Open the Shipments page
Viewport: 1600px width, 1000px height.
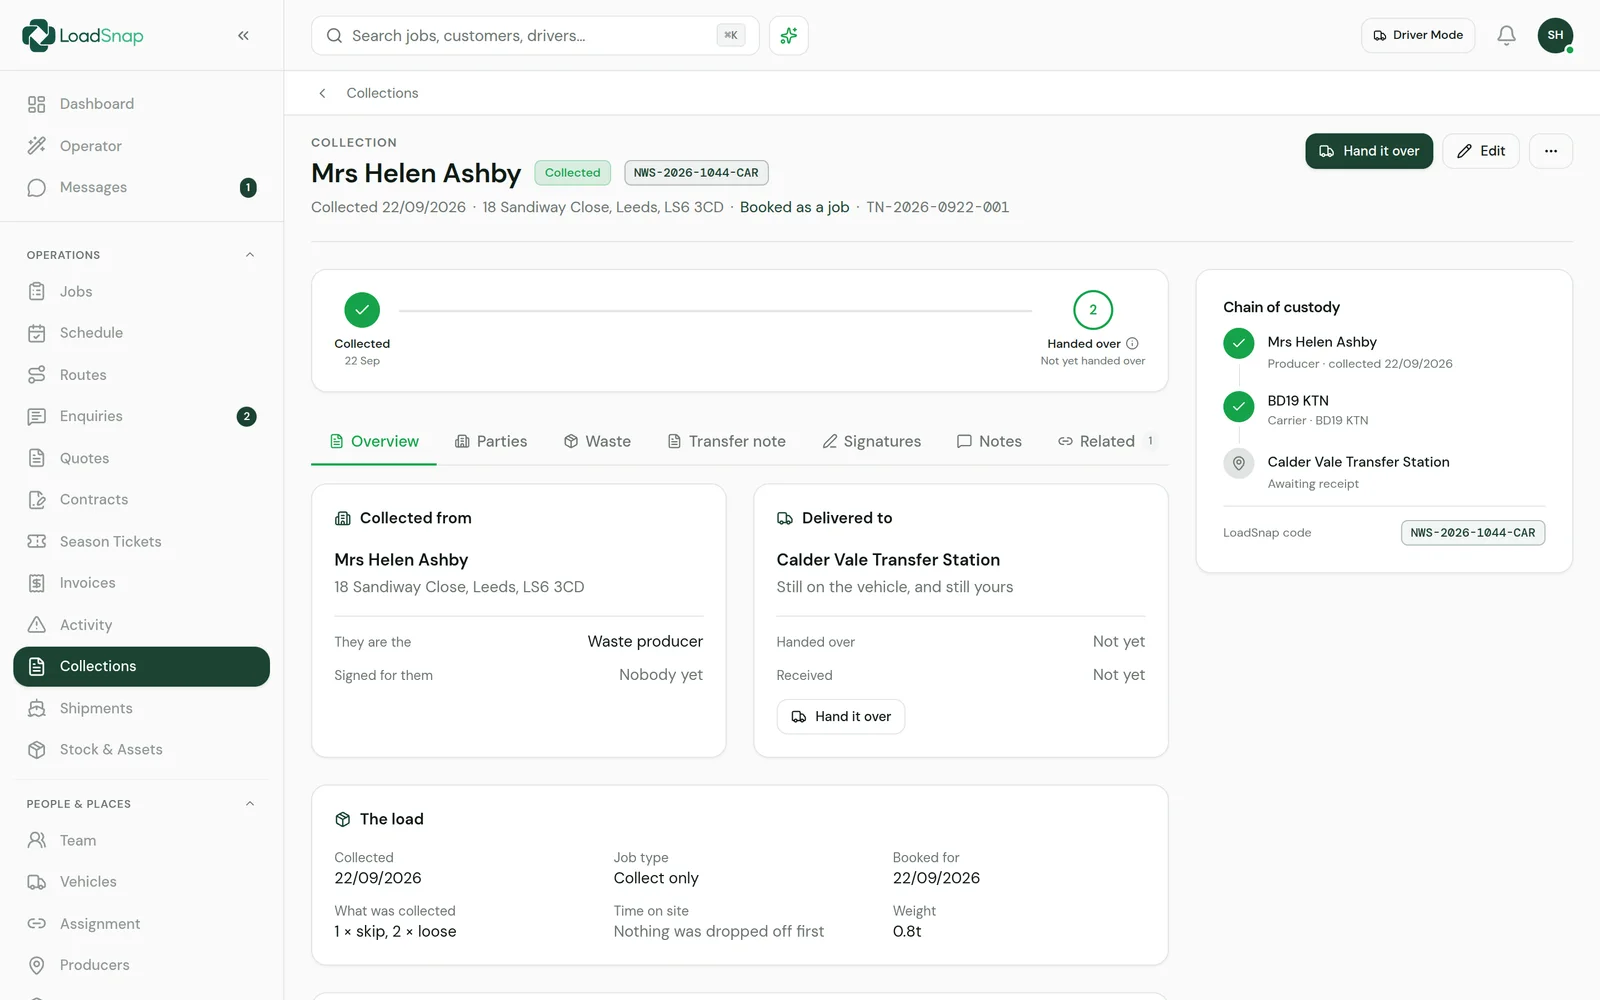[142, 708]
